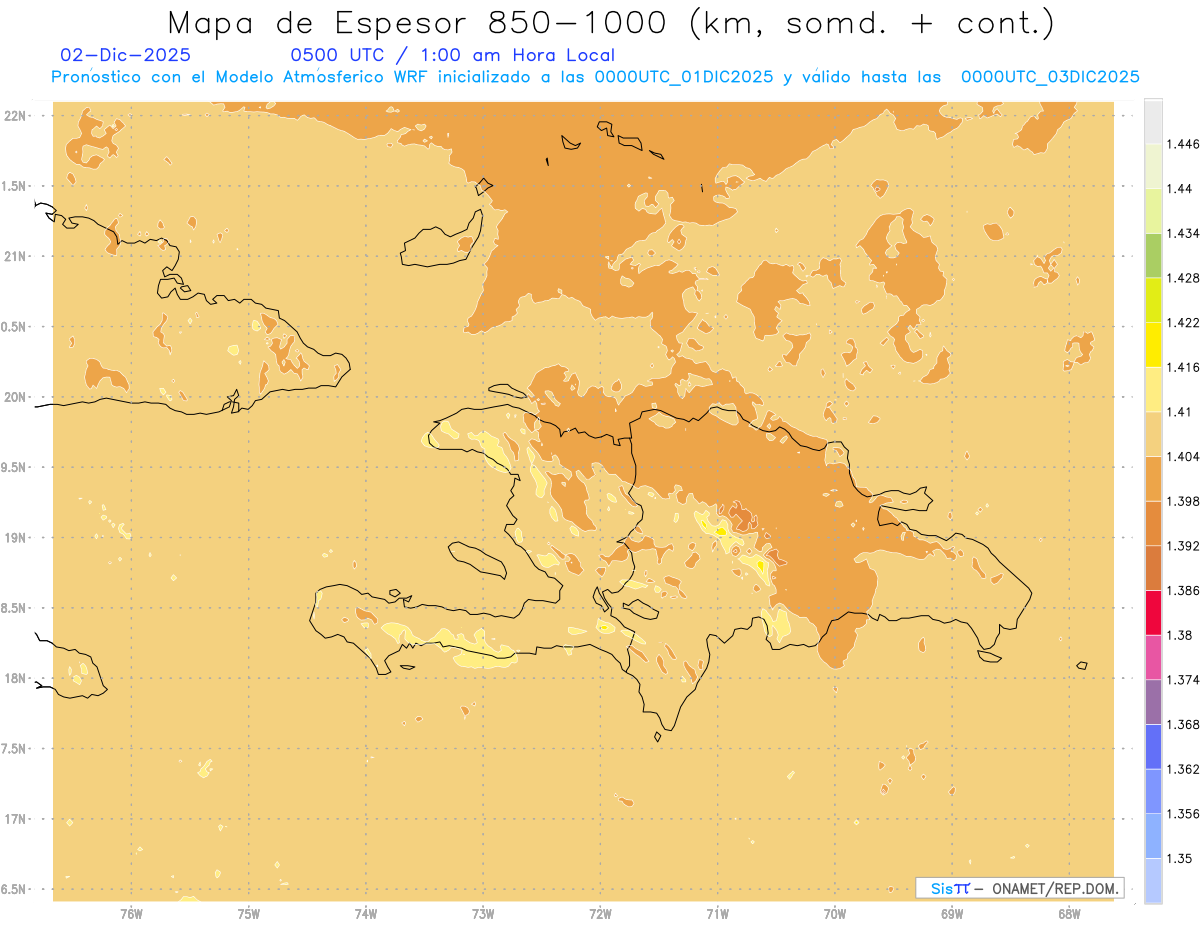Viewport: 1200px width, 927px height.
Task: Click the '75W' longitude label
Action: pyautogui.click(x=249, y=914)
